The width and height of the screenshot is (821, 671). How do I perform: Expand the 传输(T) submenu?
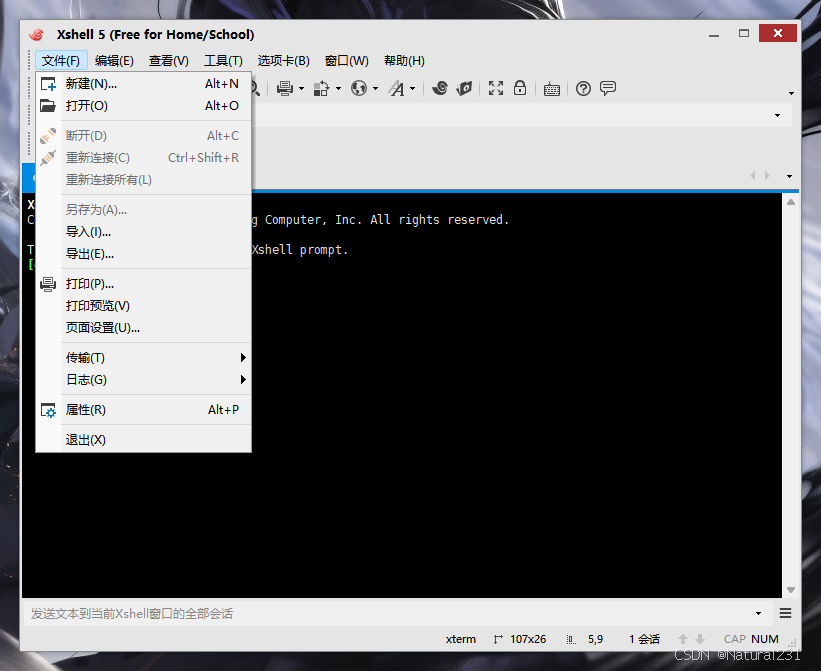243,357
